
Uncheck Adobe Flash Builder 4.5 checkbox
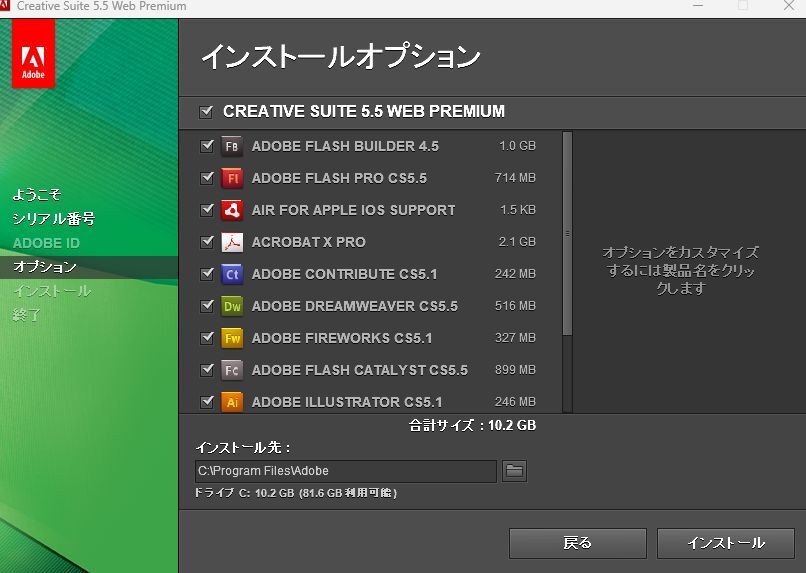(207, 146)
